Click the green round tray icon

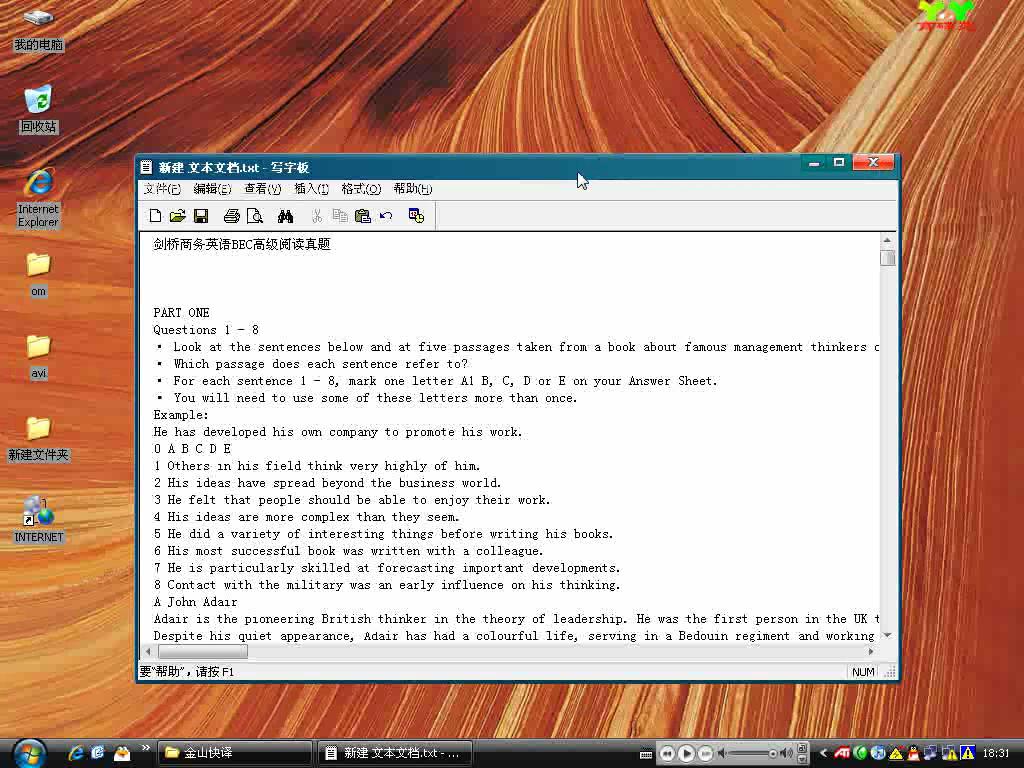[x=860, y=753]
